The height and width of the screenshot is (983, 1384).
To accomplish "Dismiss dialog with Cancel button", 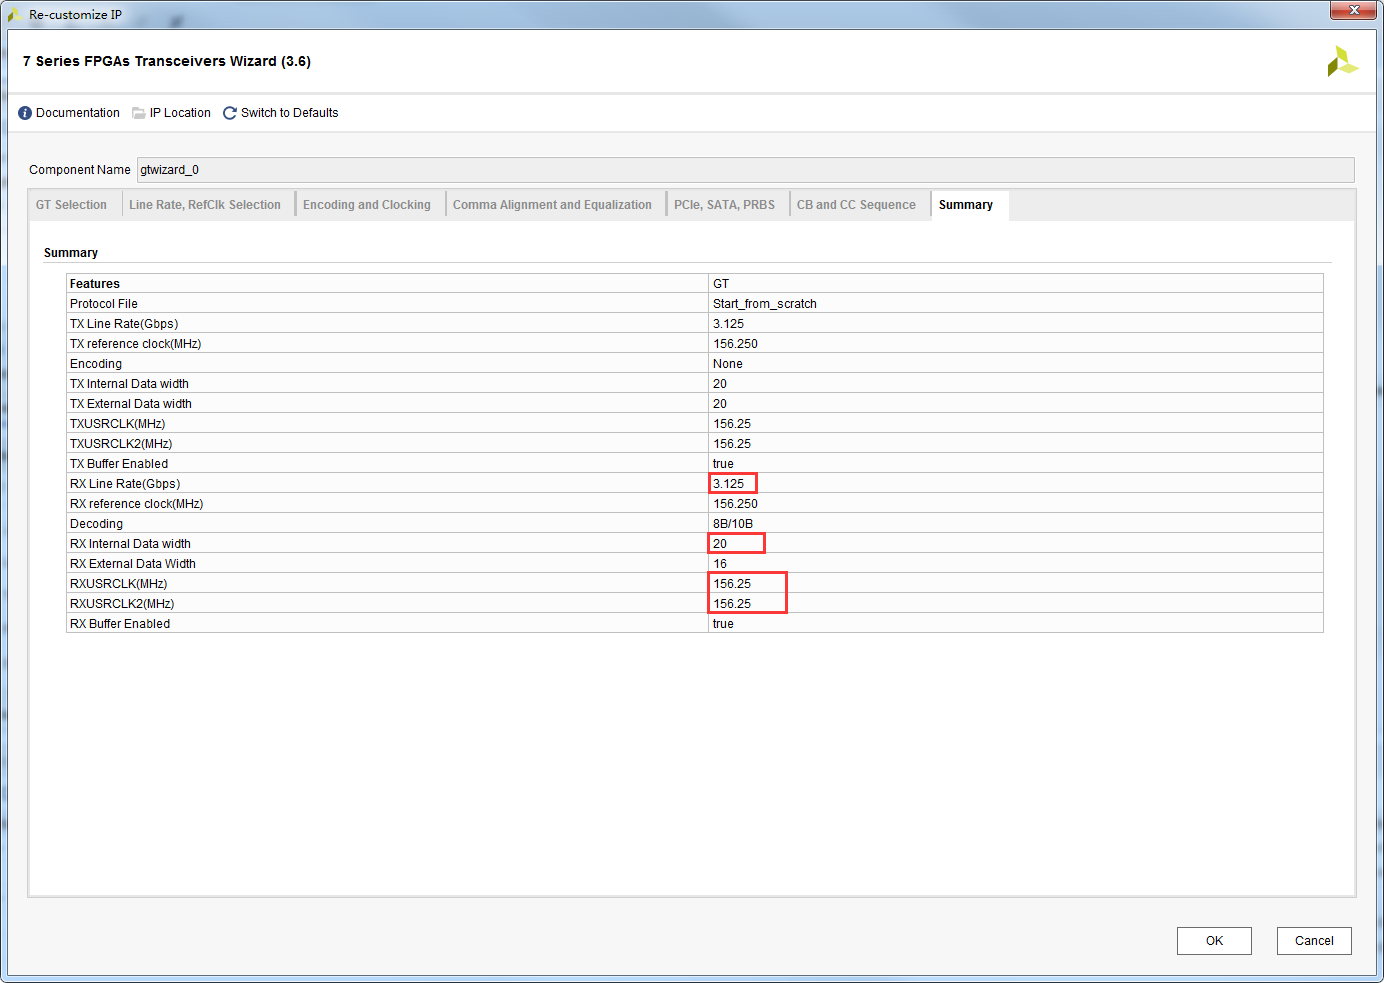I will click(x=1314, y=941).
